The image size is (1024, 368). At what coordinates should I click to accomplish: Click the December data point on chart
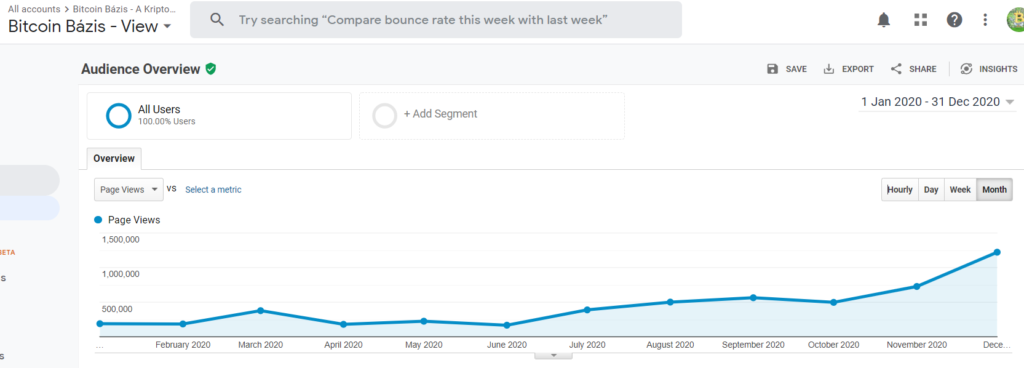[x=997, y=252]
